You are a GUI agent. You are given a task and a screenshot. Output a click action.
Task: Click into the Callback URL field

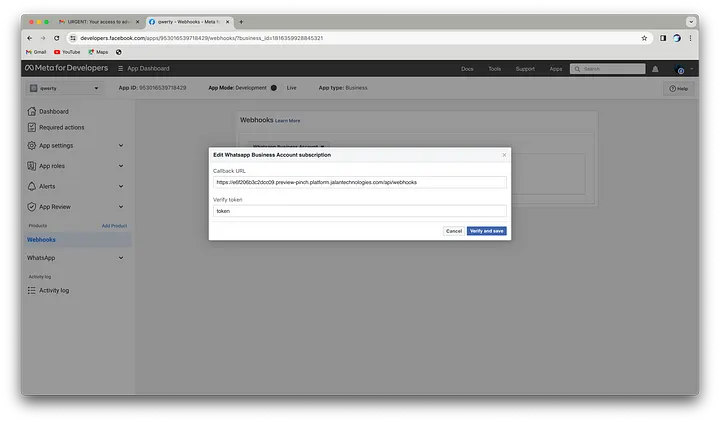click(x=360, y=182)
